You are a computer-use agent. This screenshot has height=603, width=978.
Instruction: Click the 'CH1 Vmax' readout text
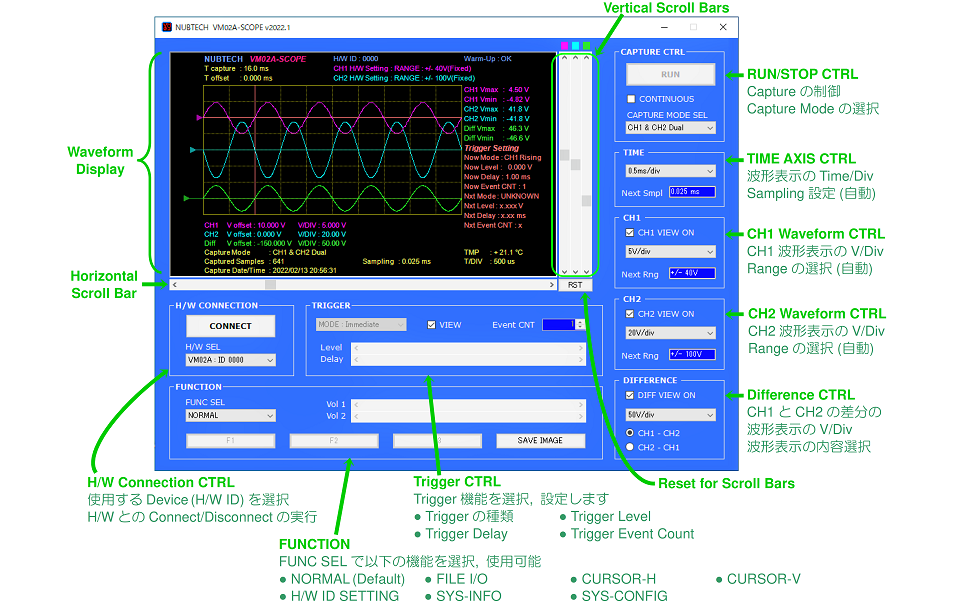click(481, 89)
